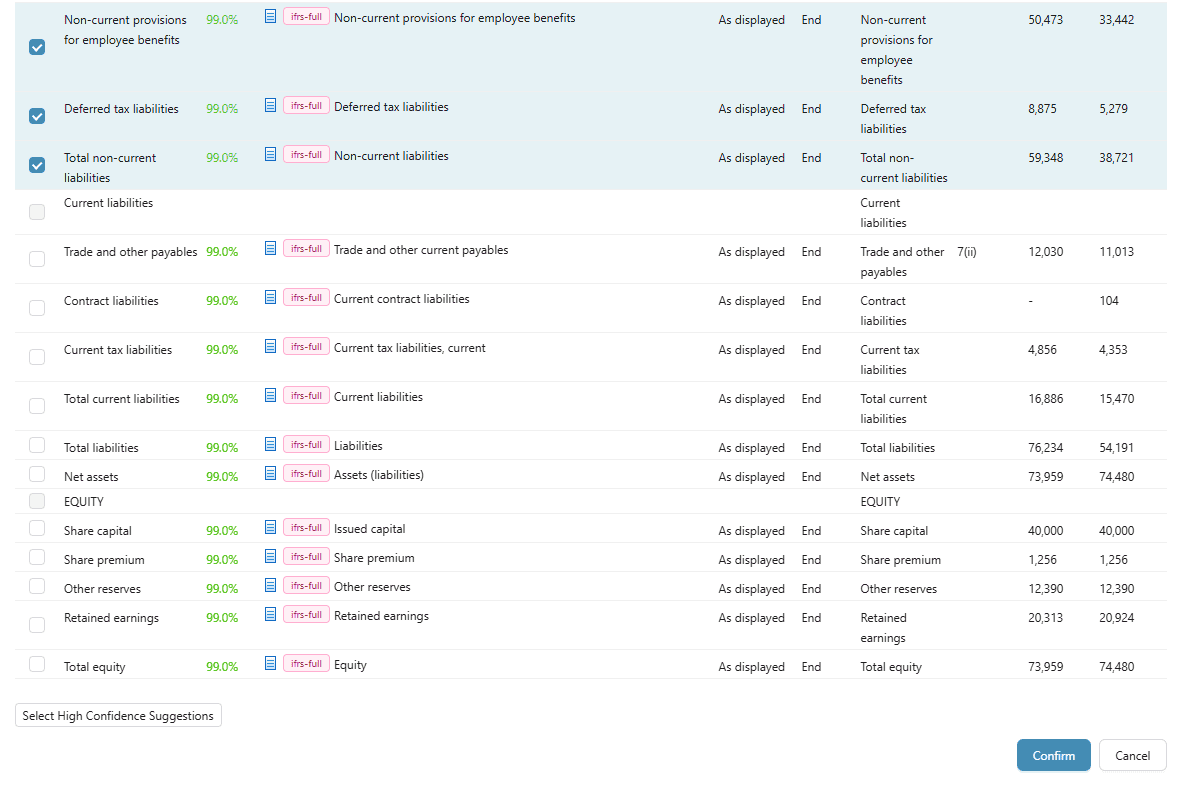Open document icon for Non-current liabilities concept

point(270,155)
